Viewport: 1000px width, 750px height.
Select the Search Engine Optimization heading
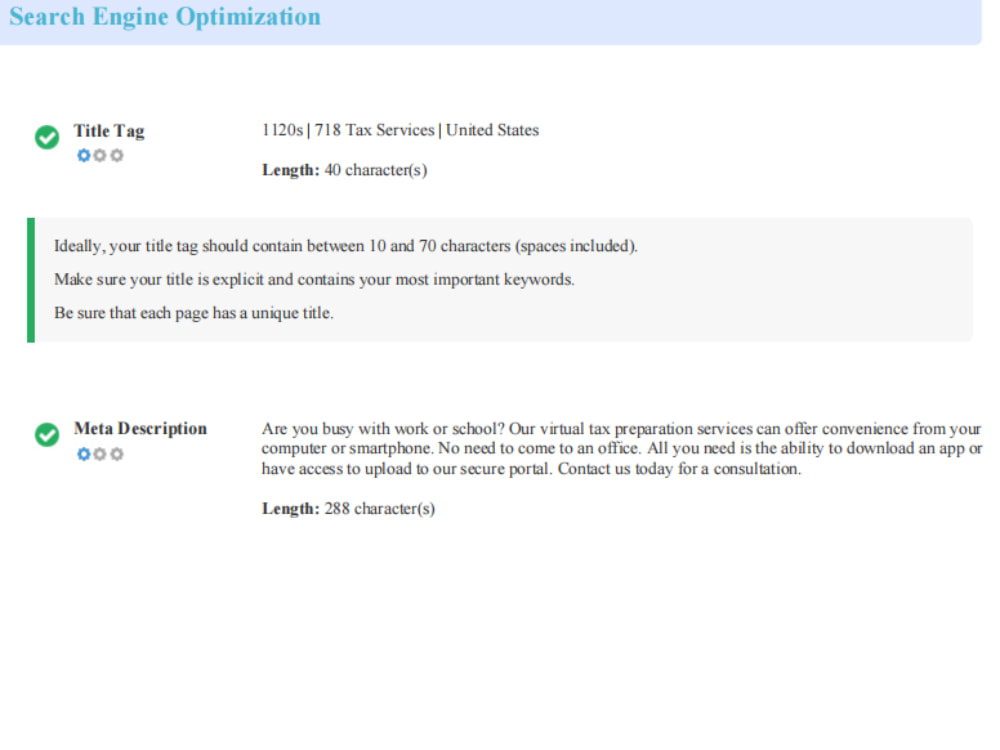tap(165, 17)
